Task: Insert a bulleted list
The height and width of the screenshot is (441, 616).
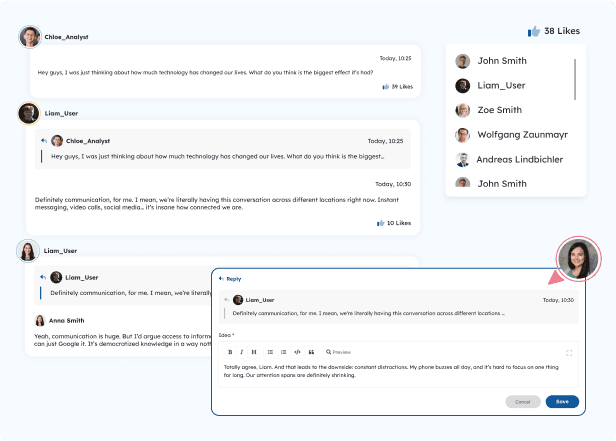Action: (x=271, y=352)
